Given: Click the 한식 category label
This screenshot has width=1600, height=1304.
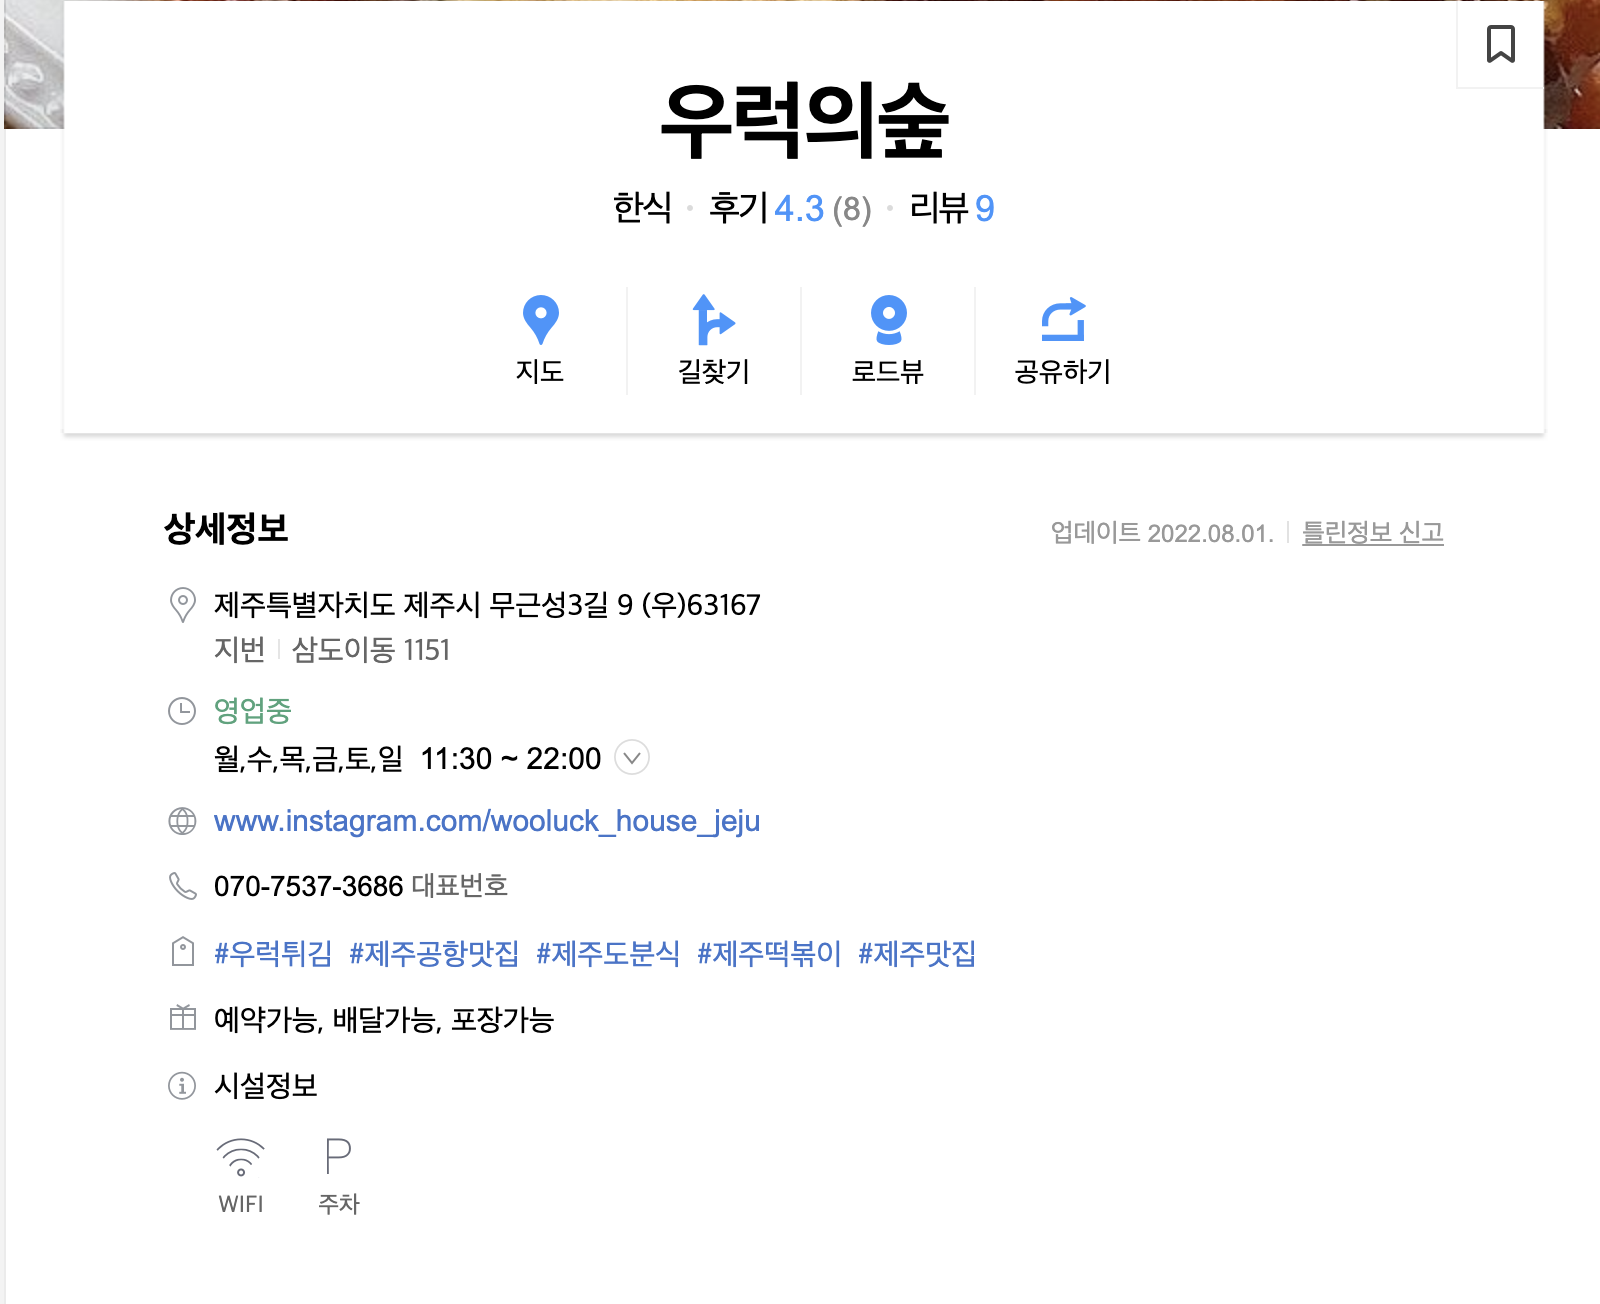Looking at the screenshot, I should pyautogui.click(x=642, y=208).
